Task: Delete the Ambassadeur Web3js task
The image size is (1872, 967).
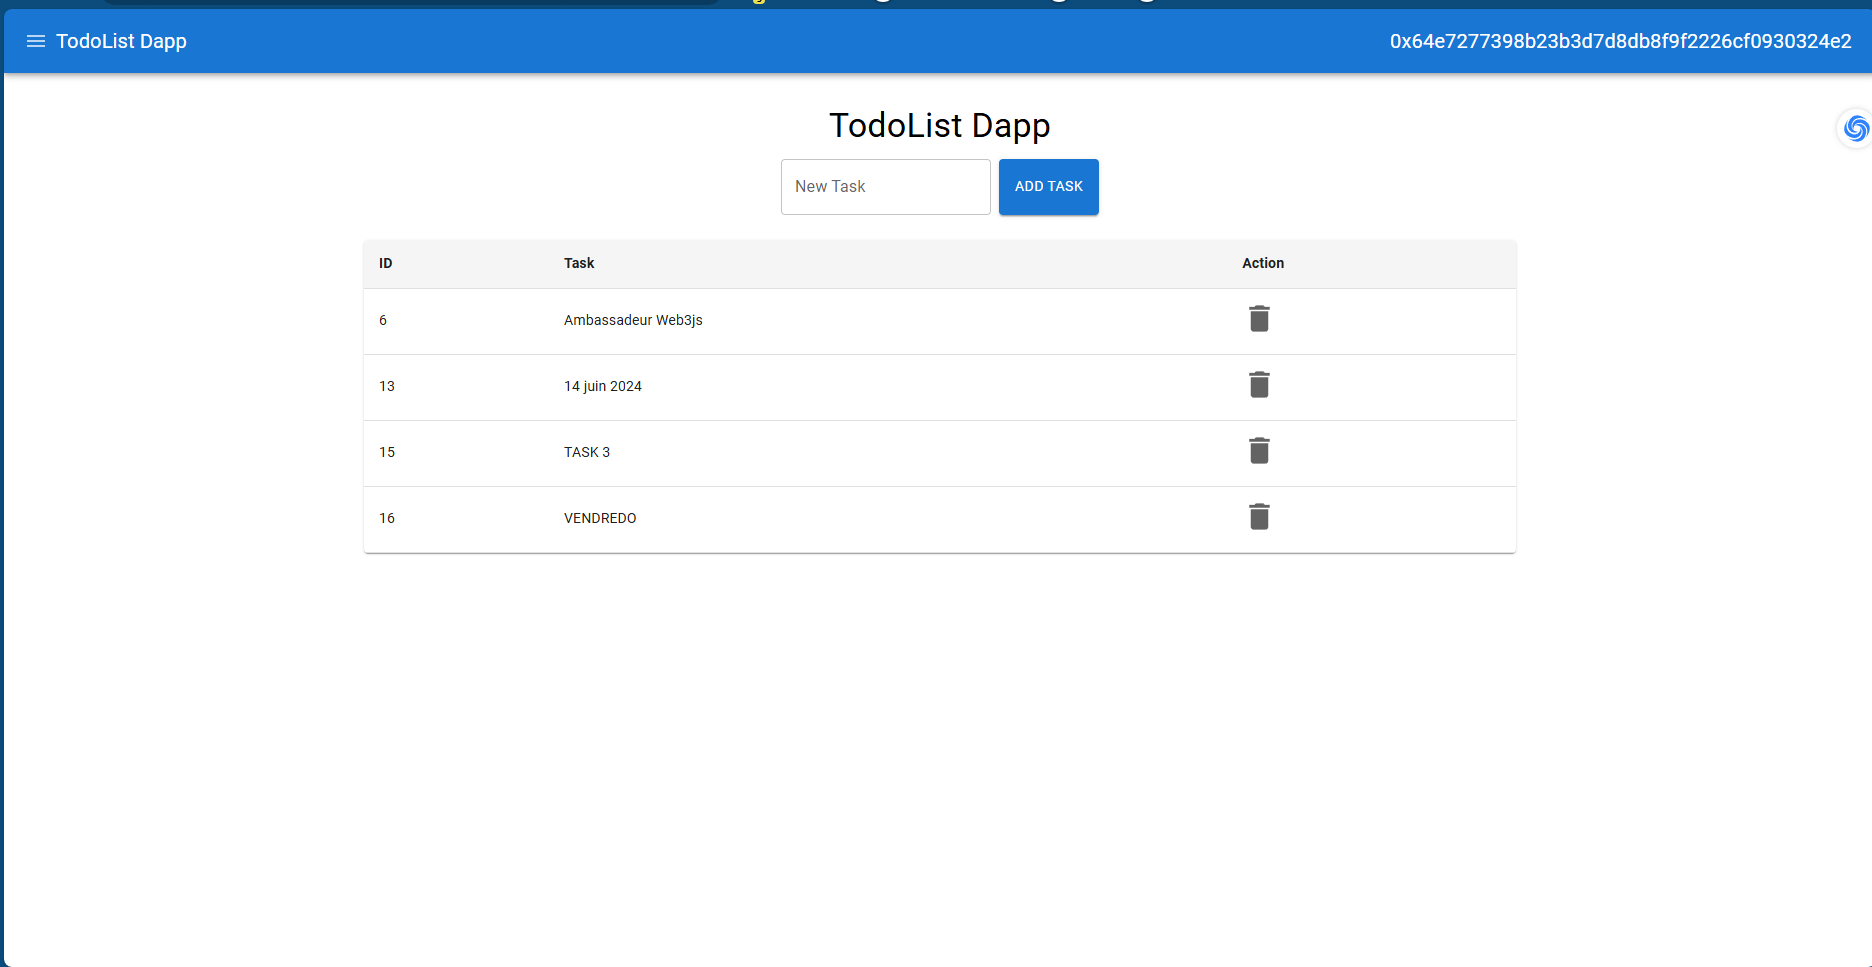Action: click(1259, 319)
